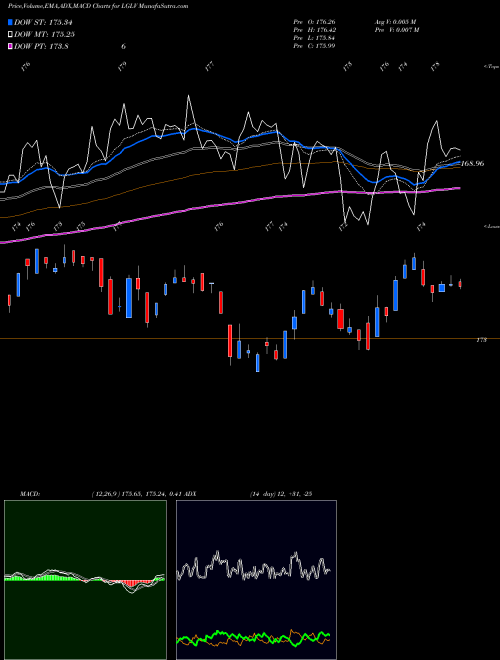Click the 'Avg V: 0.005 M' value
The height and width of the screenshot is (660, 500).
(x=395, y=22)
